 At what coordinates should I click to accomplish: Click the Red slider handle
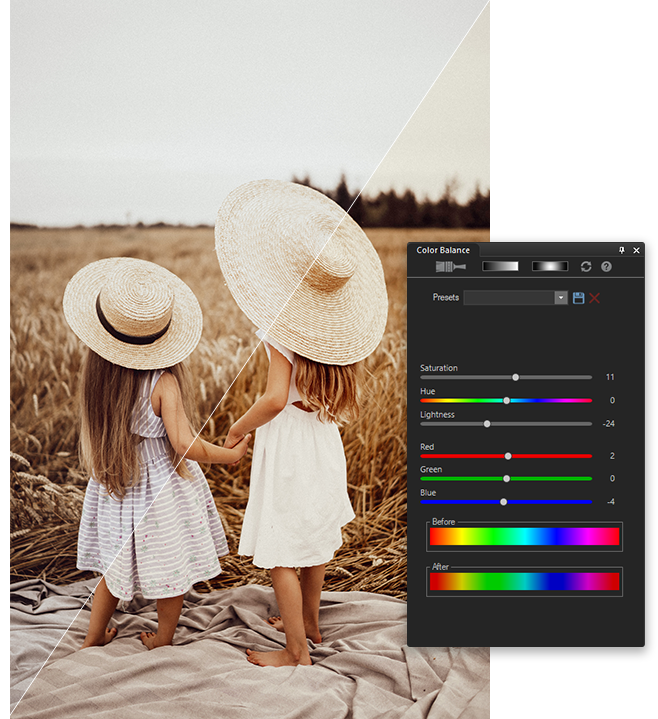(508, 456)
